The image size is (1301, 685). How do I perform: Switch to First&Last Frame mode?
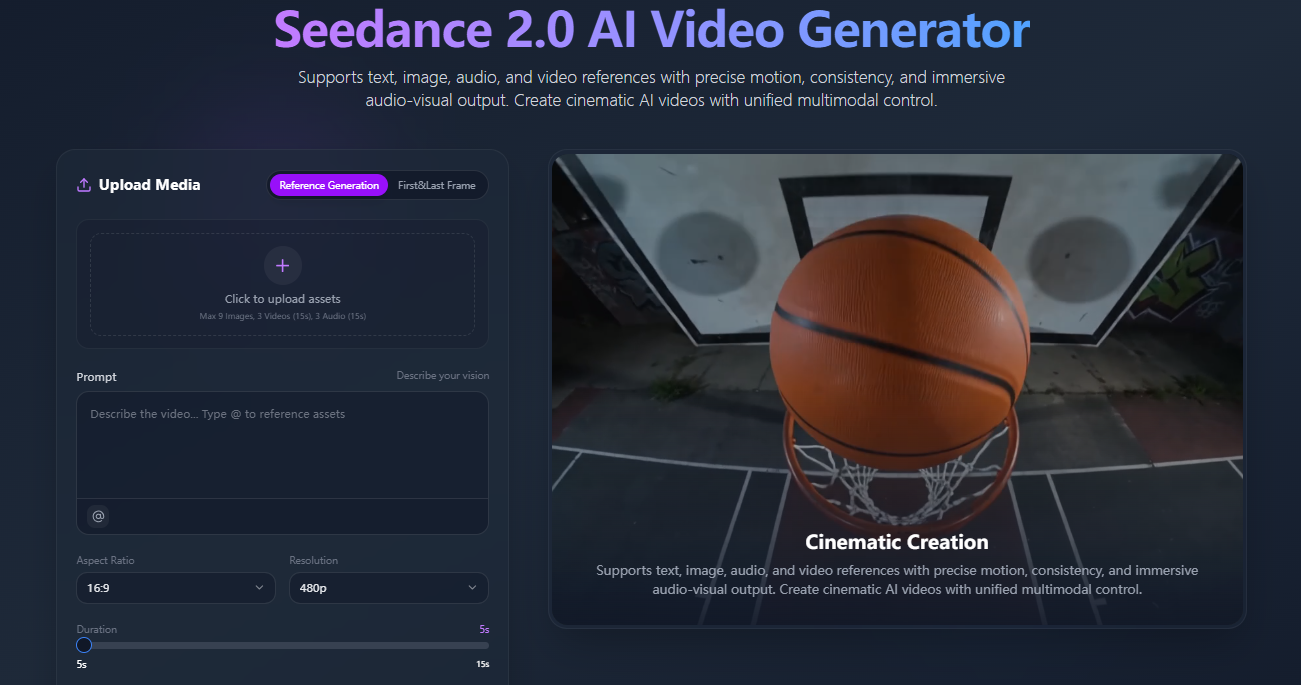[437, 185]
